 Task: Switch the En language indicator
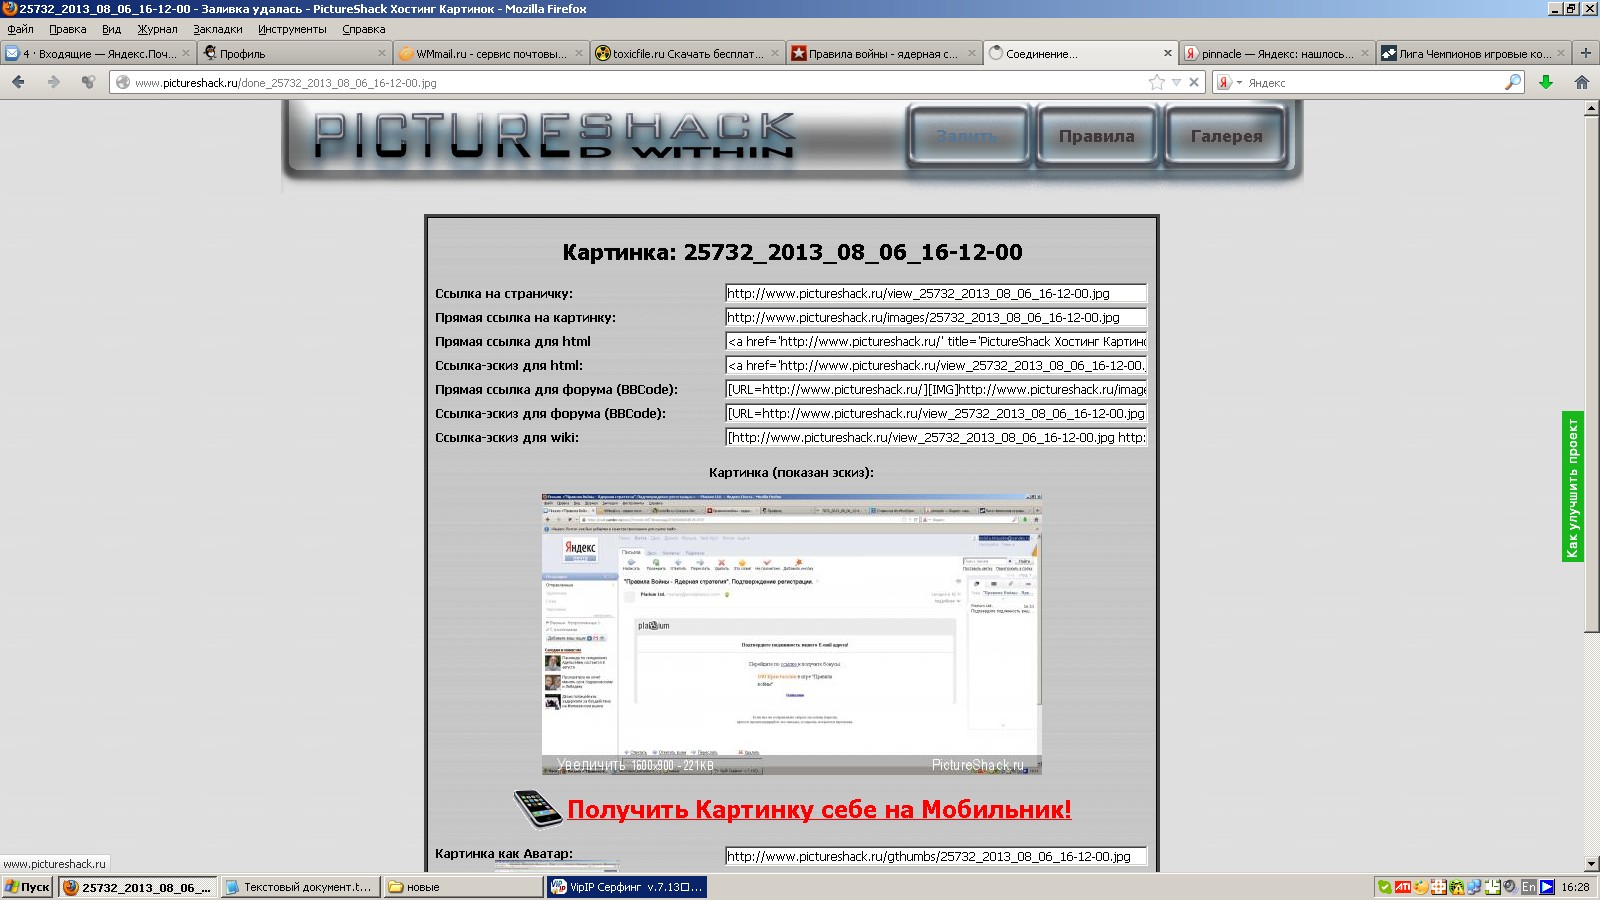click(1529, 887)
